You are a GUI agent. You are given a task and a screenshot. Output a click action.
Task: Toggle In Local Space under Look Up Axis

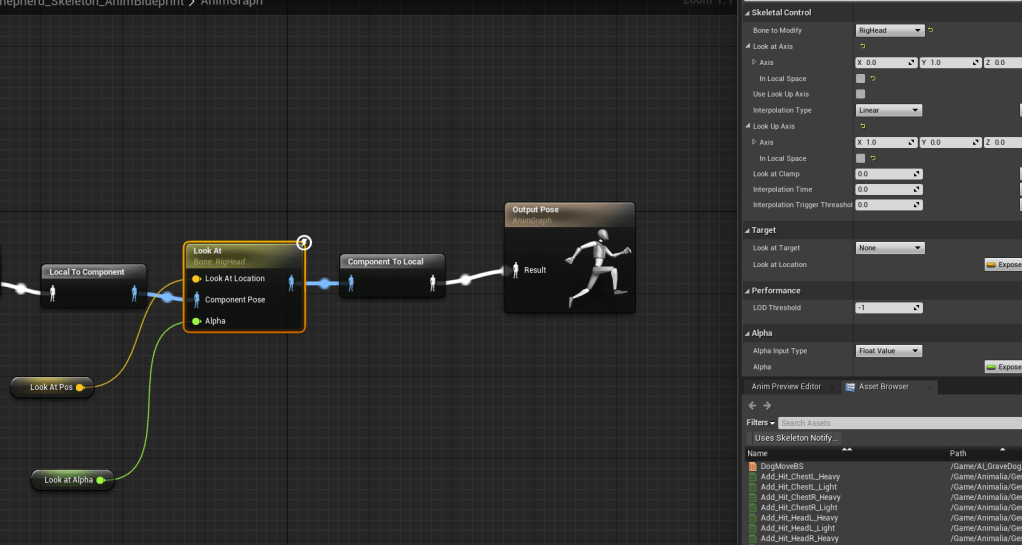coord(860,158)
